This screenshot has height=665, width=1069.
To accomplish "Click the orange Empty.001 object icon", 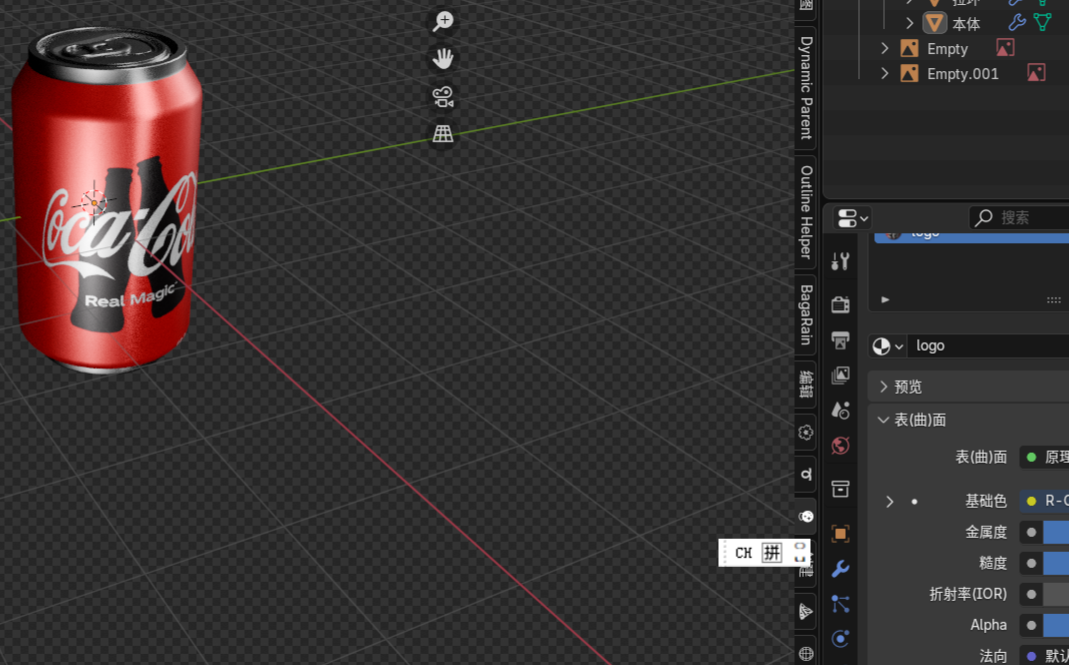I will click(x=909, y=73).
